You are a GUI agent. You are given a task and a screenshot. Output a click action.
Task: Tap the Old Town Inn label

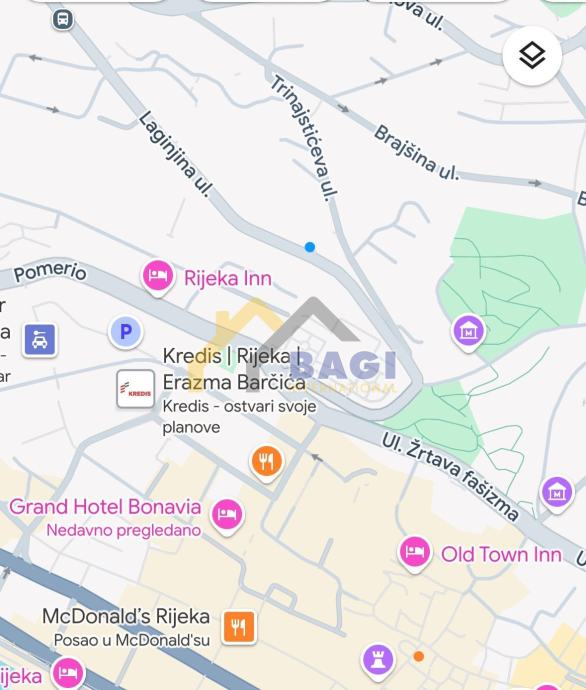click(501, 554)
